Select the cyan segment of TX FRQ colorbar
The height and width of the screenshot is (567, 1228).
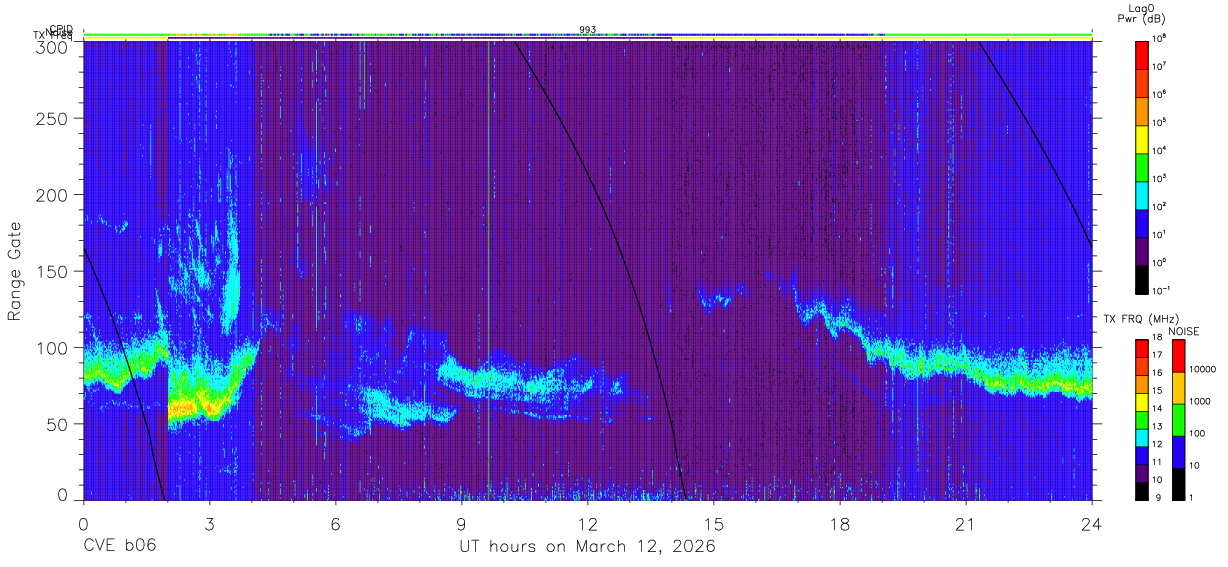1142,436
